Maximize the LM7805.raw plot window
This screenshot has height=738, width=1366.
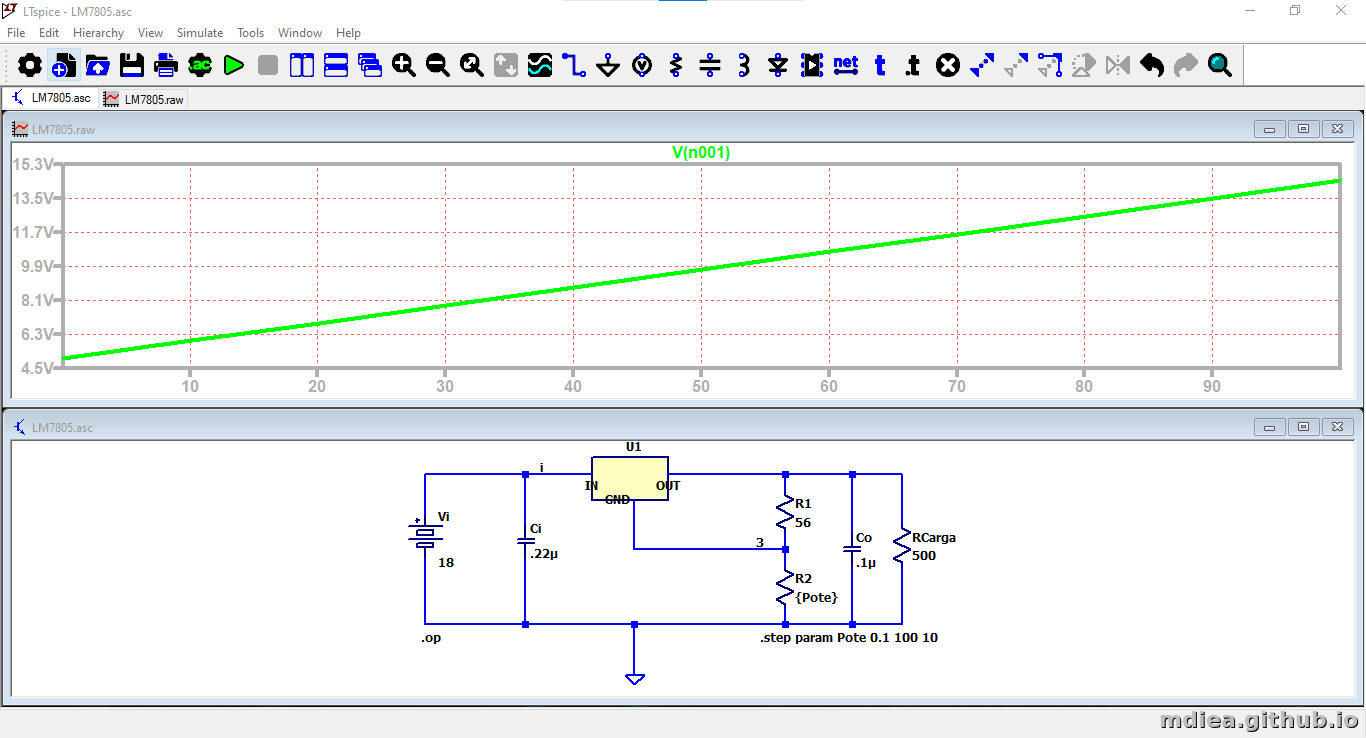click(1304, 129)
